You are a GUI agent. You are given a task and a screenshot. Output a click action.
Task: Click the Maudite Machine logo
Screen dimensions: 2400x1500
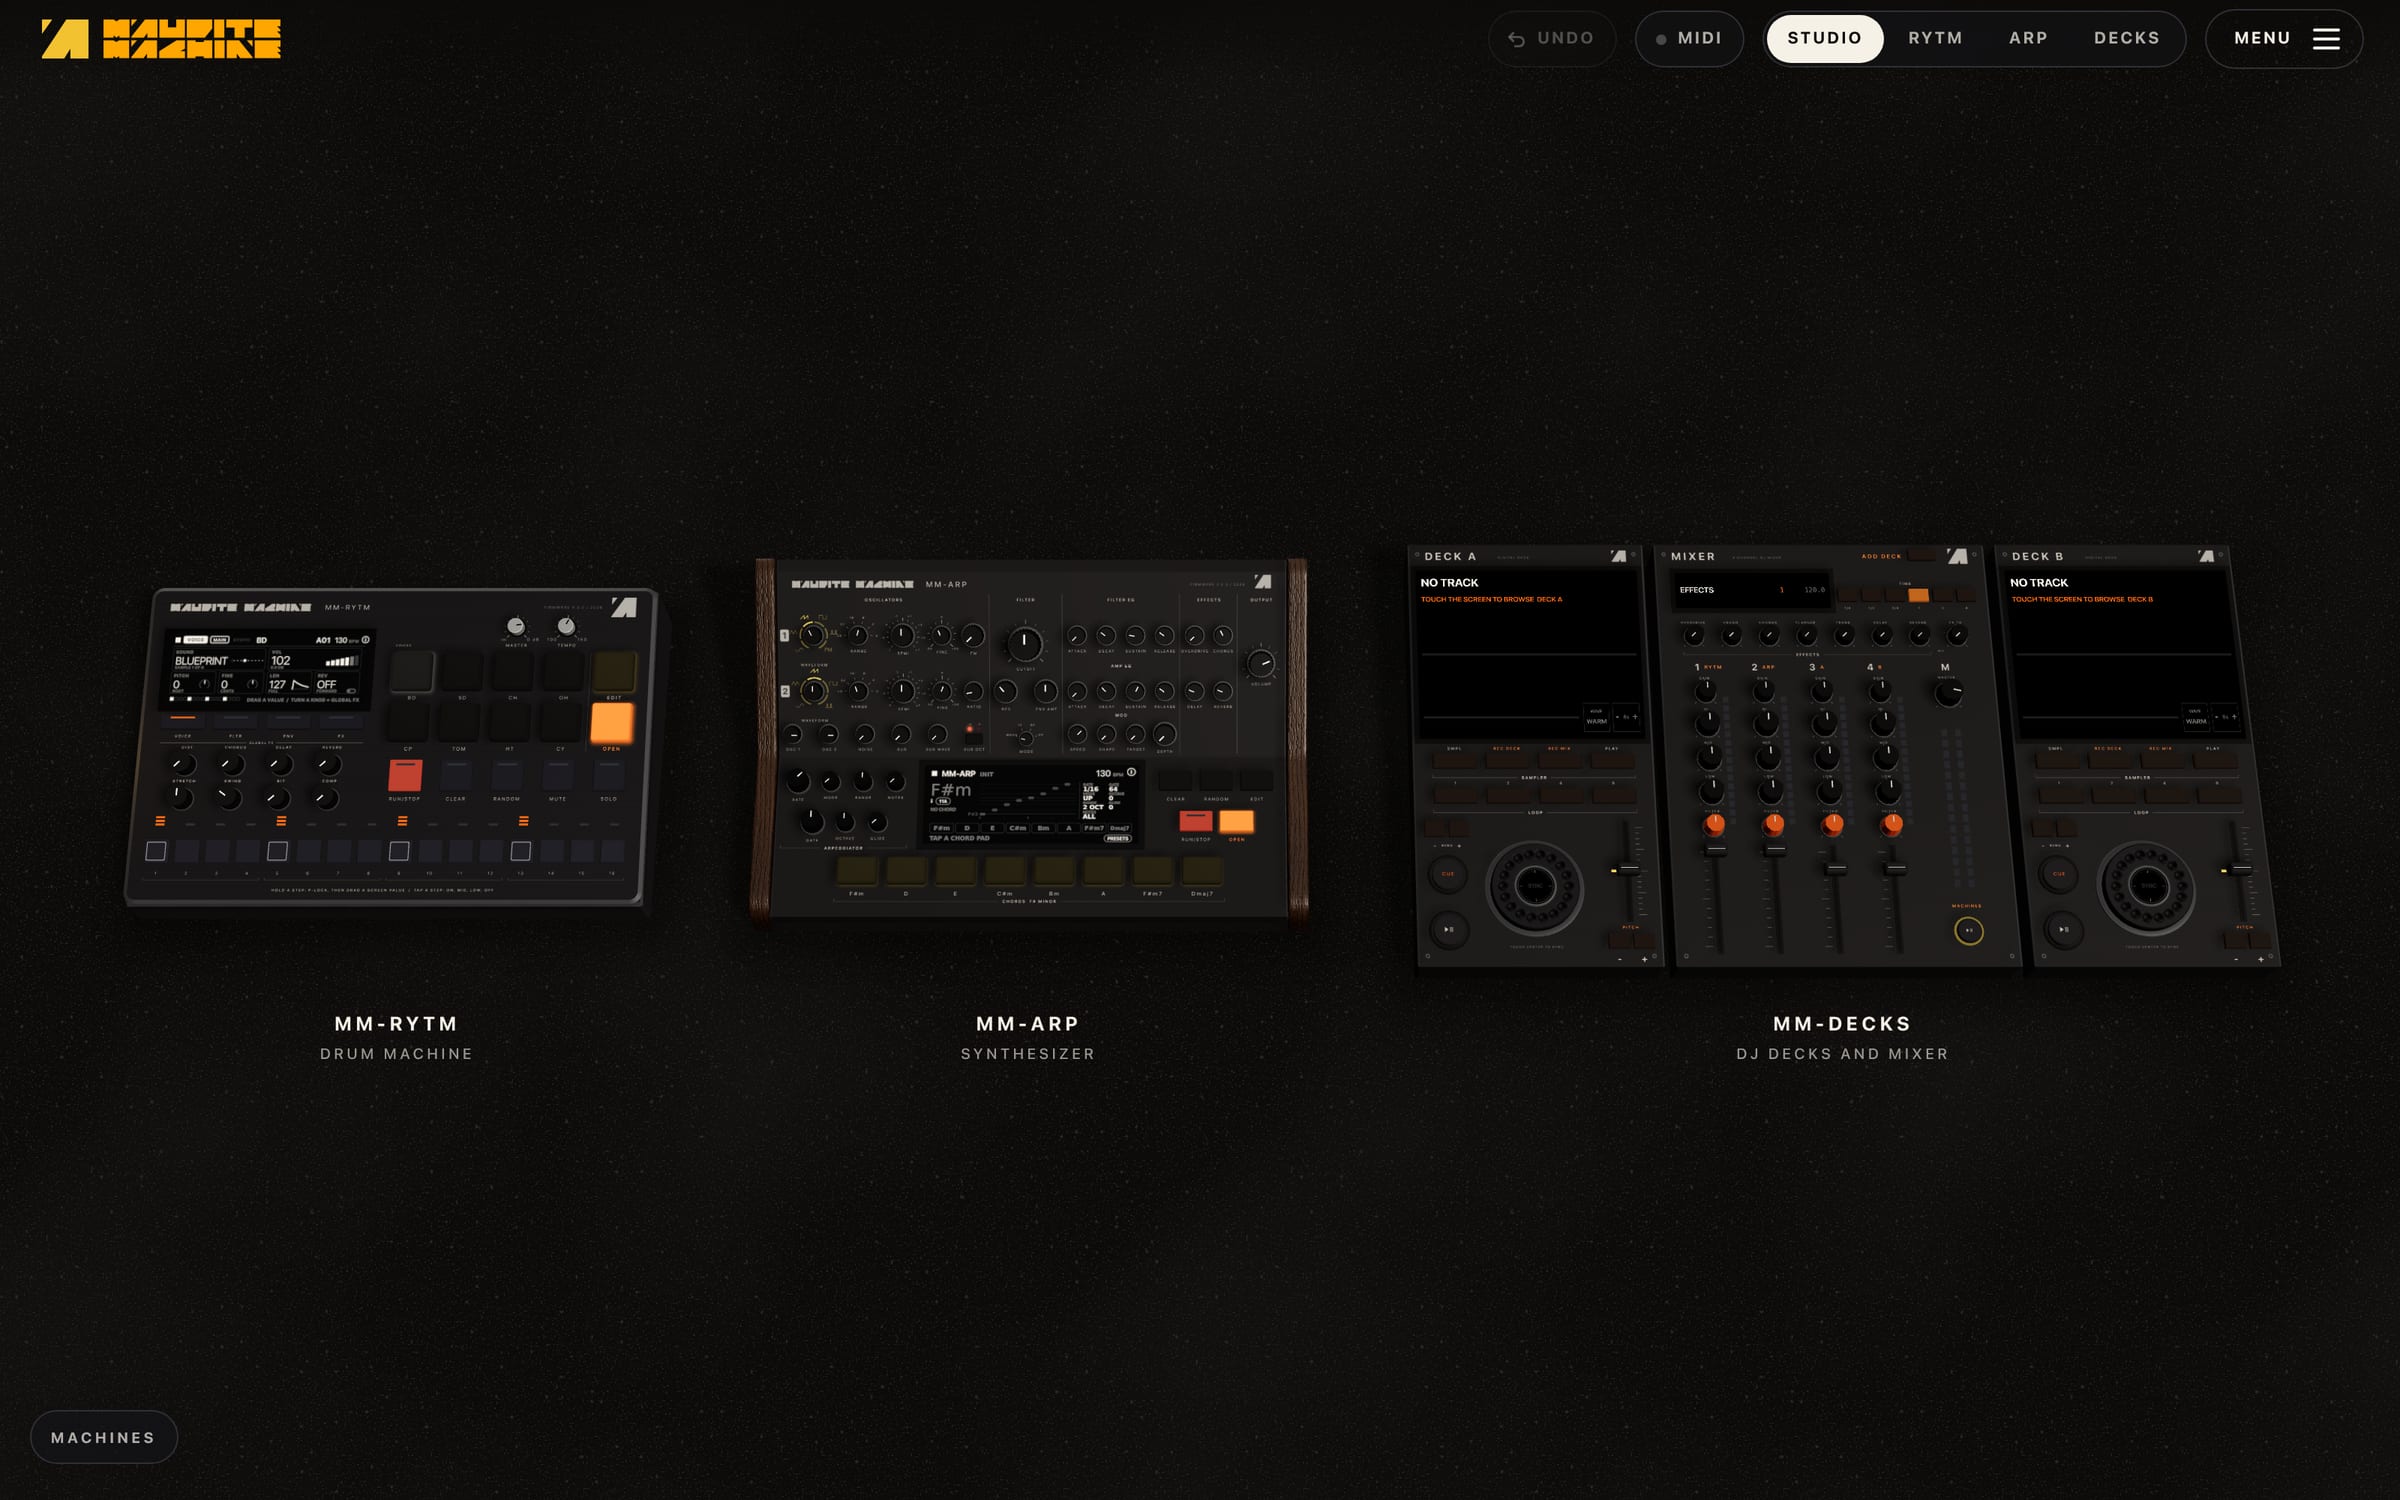161,39
